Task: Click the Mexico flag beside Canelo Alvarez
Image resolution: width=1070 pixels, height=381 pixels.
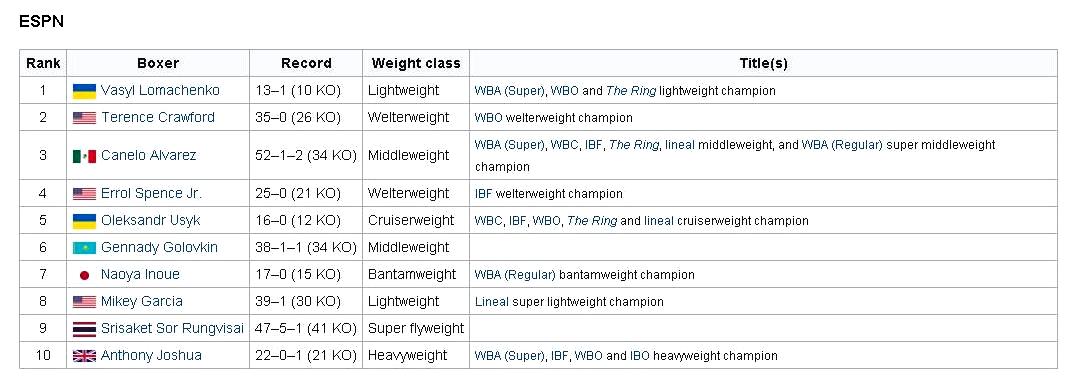Action: [x=85, y=156]
